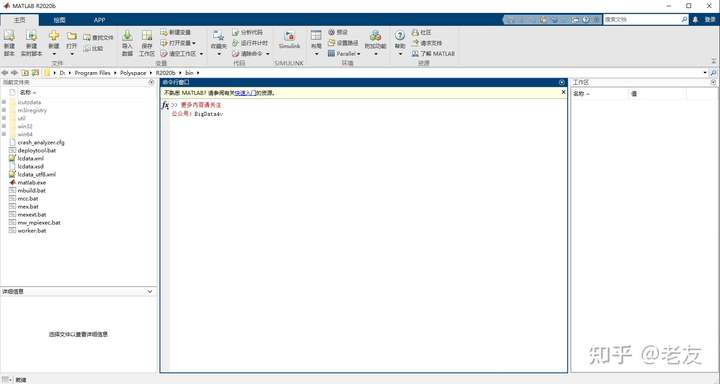Click Compare (比较) in the File group
Image resolution: width=720 pixels, height=384 pixels.
(93, 48)
